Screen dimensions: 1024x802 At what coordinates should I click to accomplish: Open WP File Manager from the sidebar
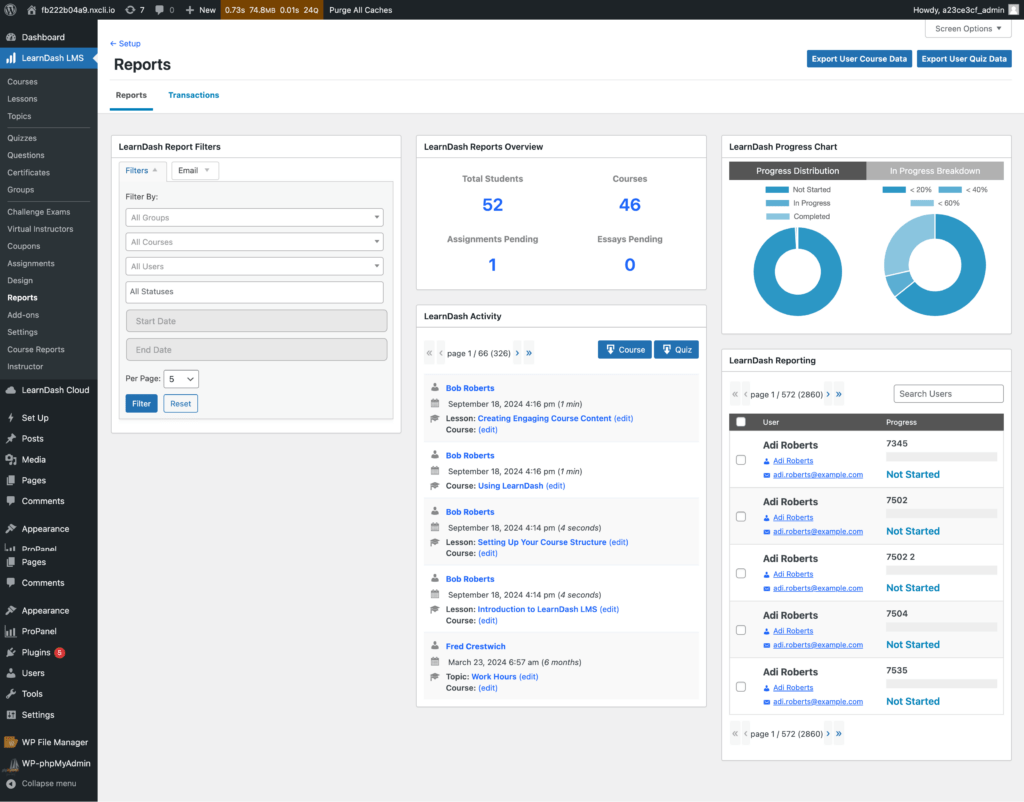pos(49,742)
